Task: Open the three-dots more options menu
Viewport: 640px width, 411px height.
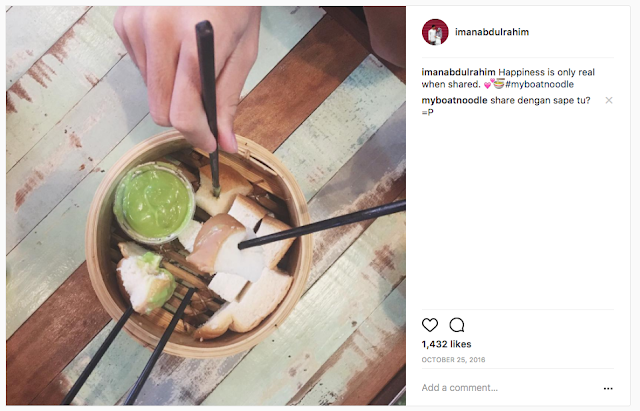Action: click(608, 388)
